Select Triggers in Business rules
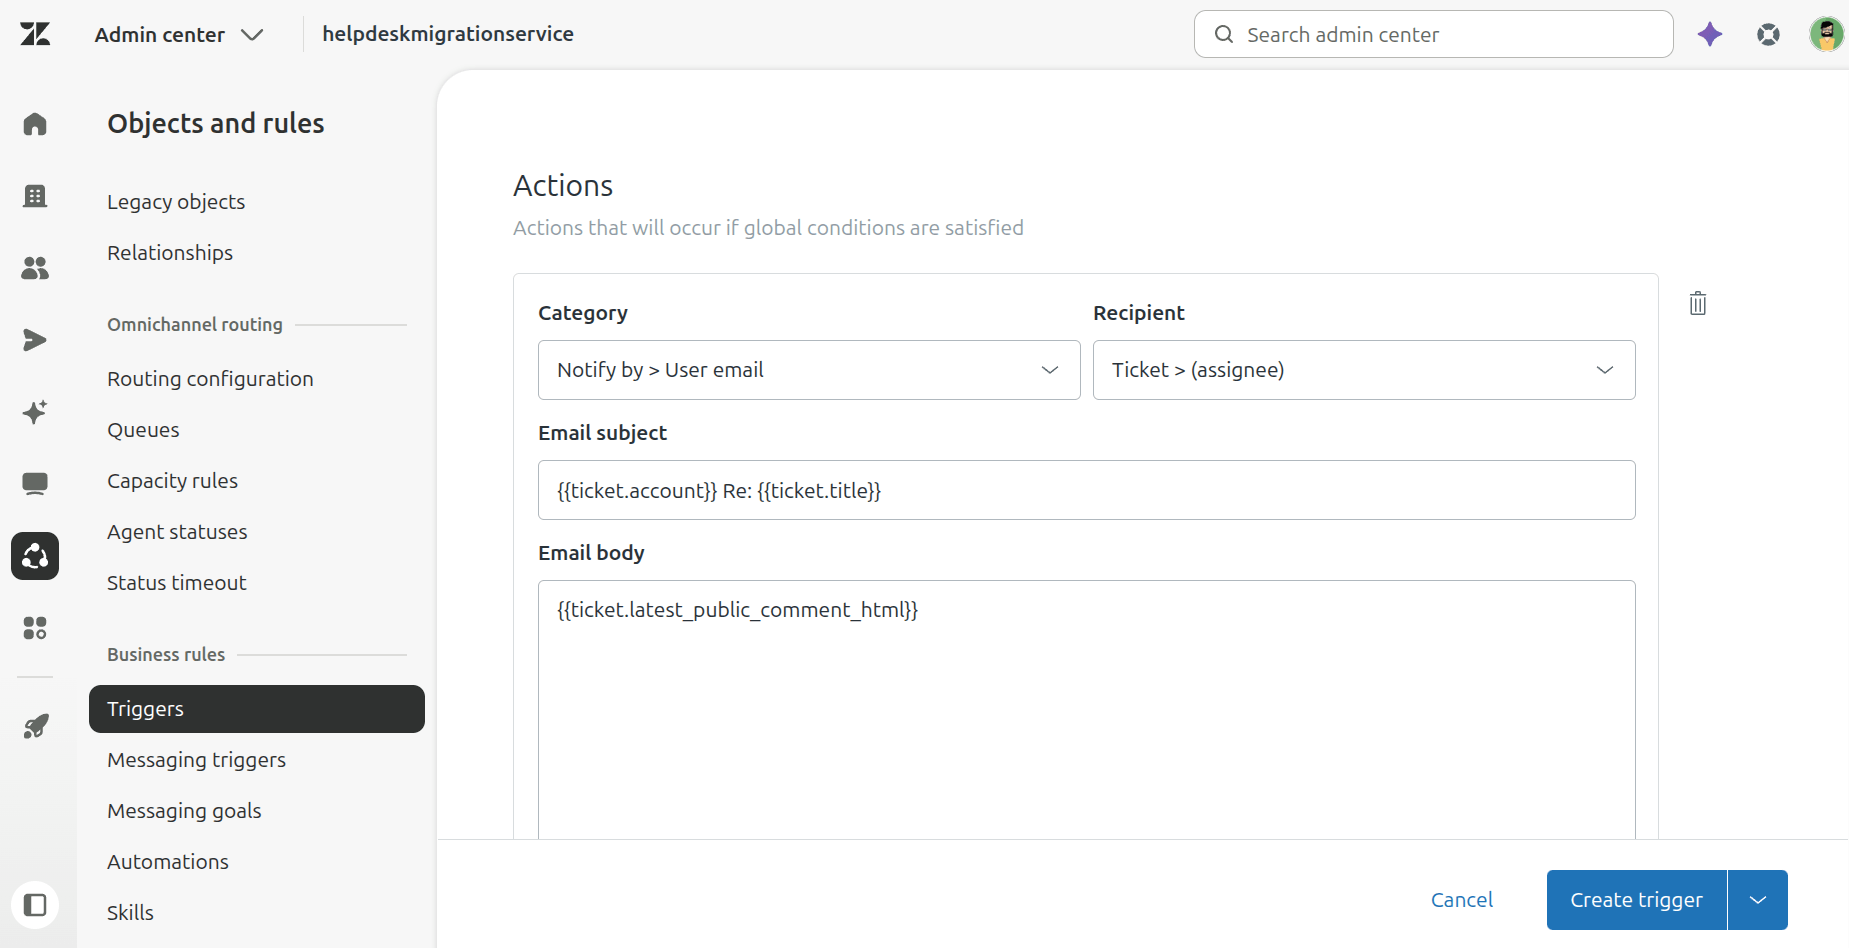1849x948 pixels. pyautogui.click(x=257, y=709)
